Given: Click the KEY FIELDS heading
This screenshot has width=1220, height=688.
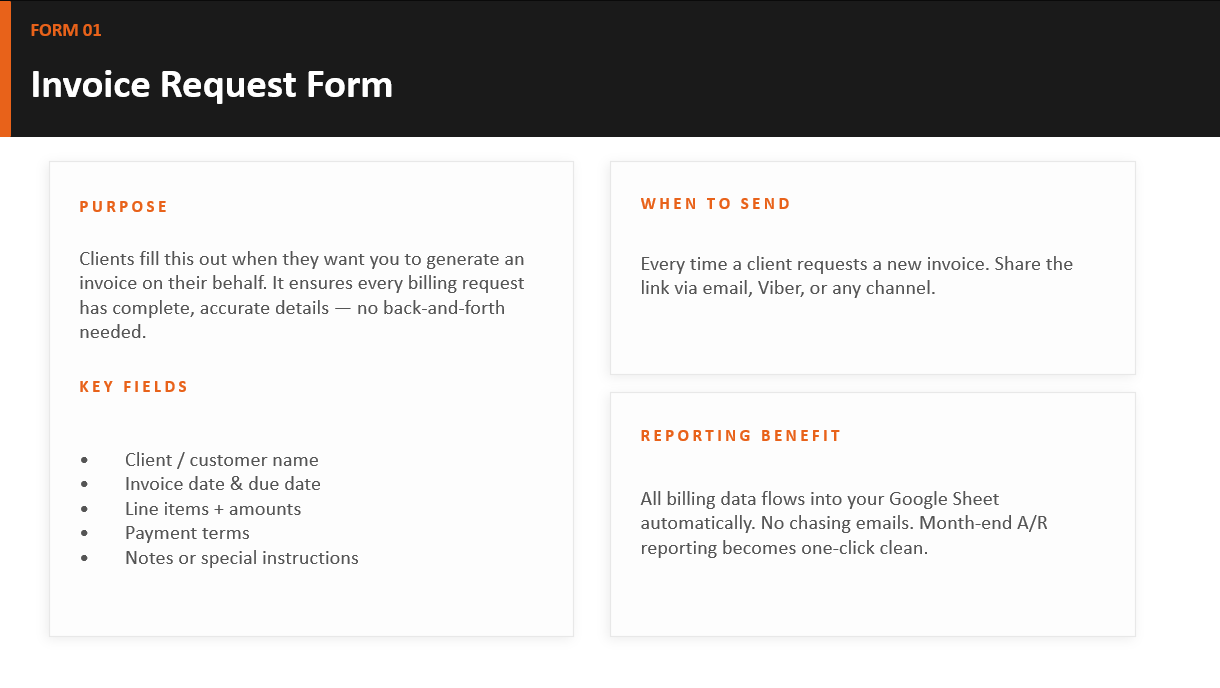Looking at the screenshot, I should click(x=134, y=387).
